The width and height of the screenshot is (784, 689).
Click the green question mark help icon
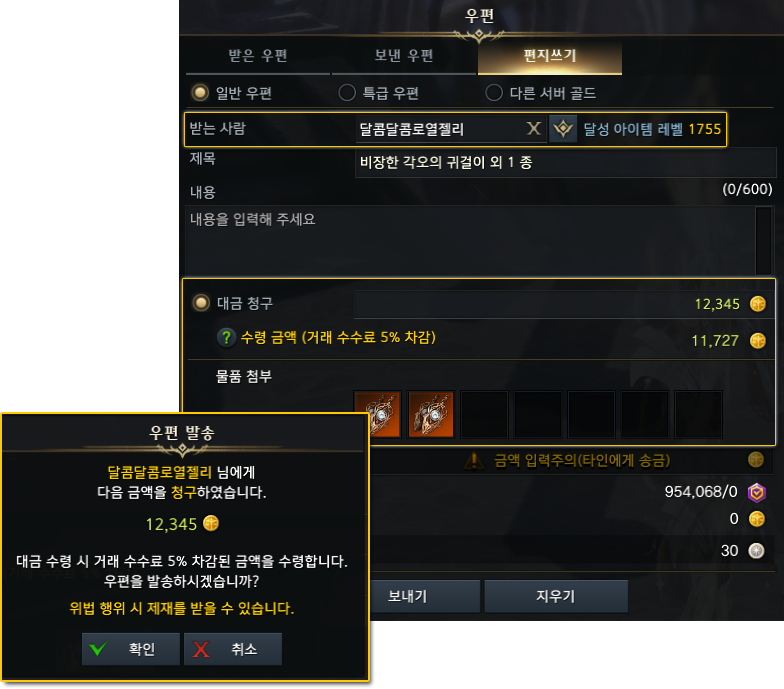226,338
